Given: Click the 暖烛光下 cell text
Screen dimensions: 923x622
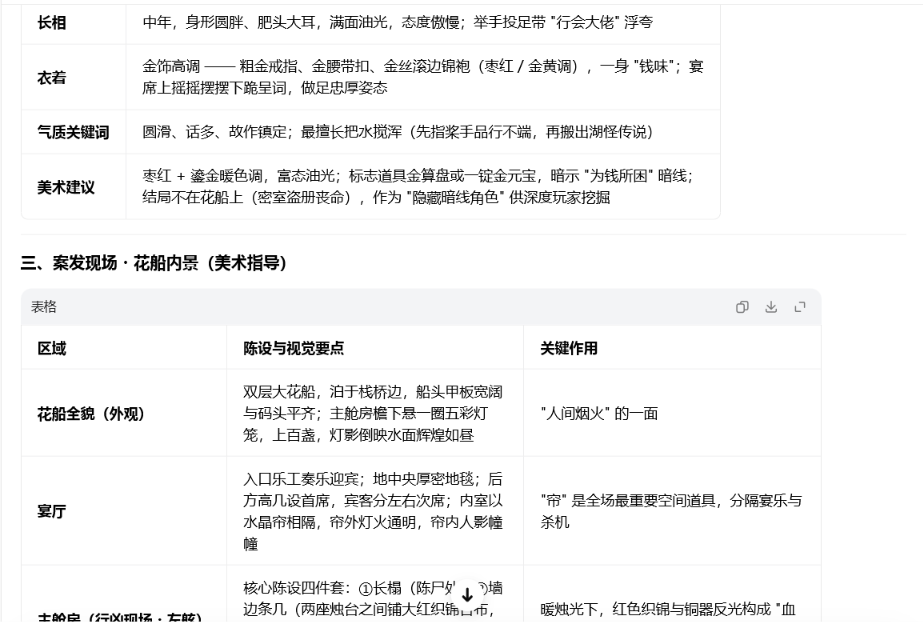Looking at the screenshot, I should (668, 610).
